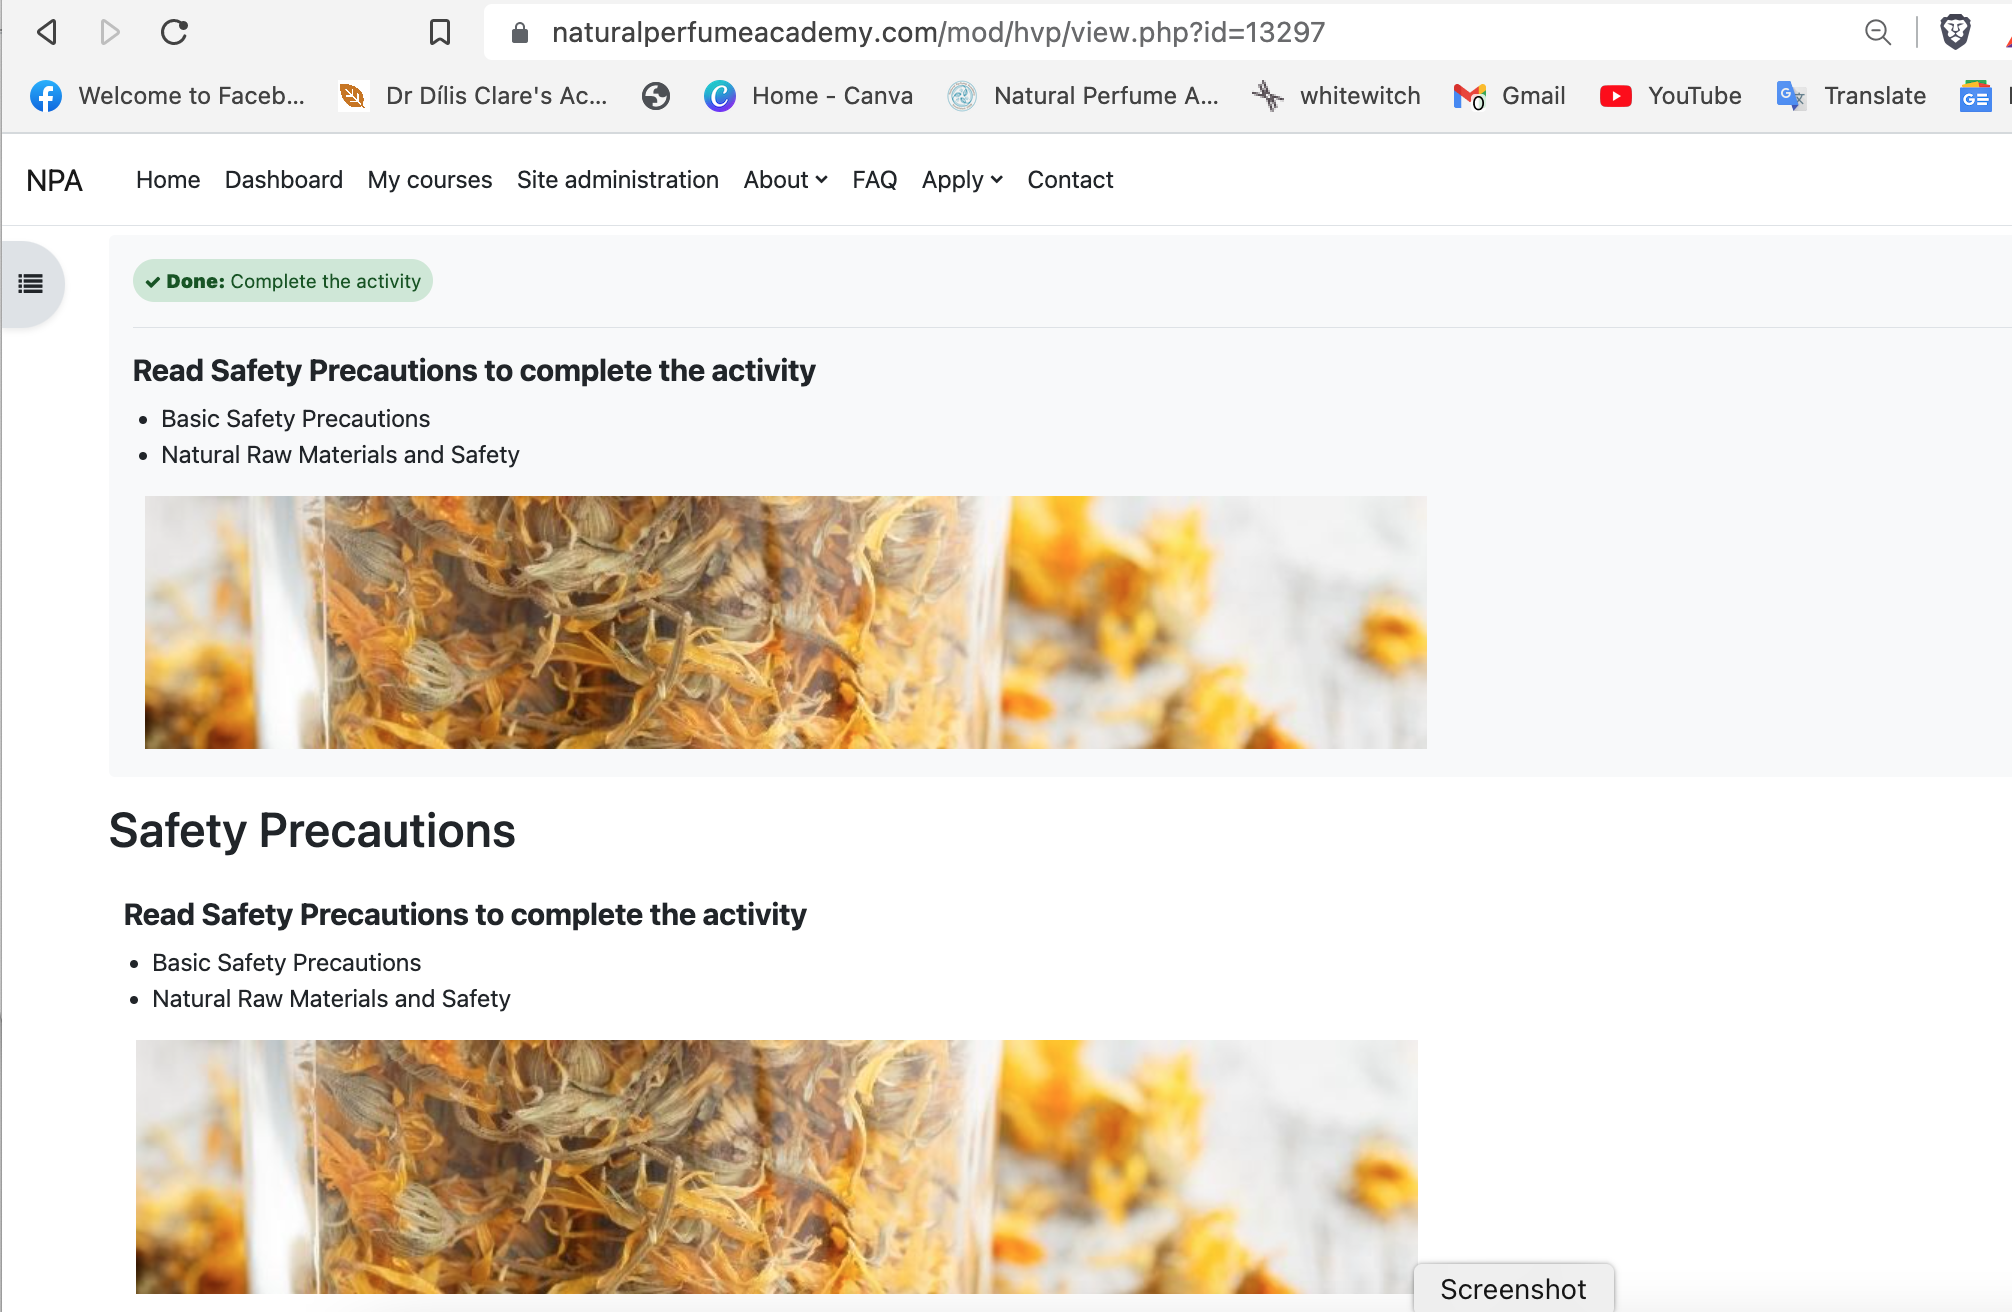Open the Google News bookmark icon
Viewport: 2012px width, 1312px height.
(x=1975, y=96)
